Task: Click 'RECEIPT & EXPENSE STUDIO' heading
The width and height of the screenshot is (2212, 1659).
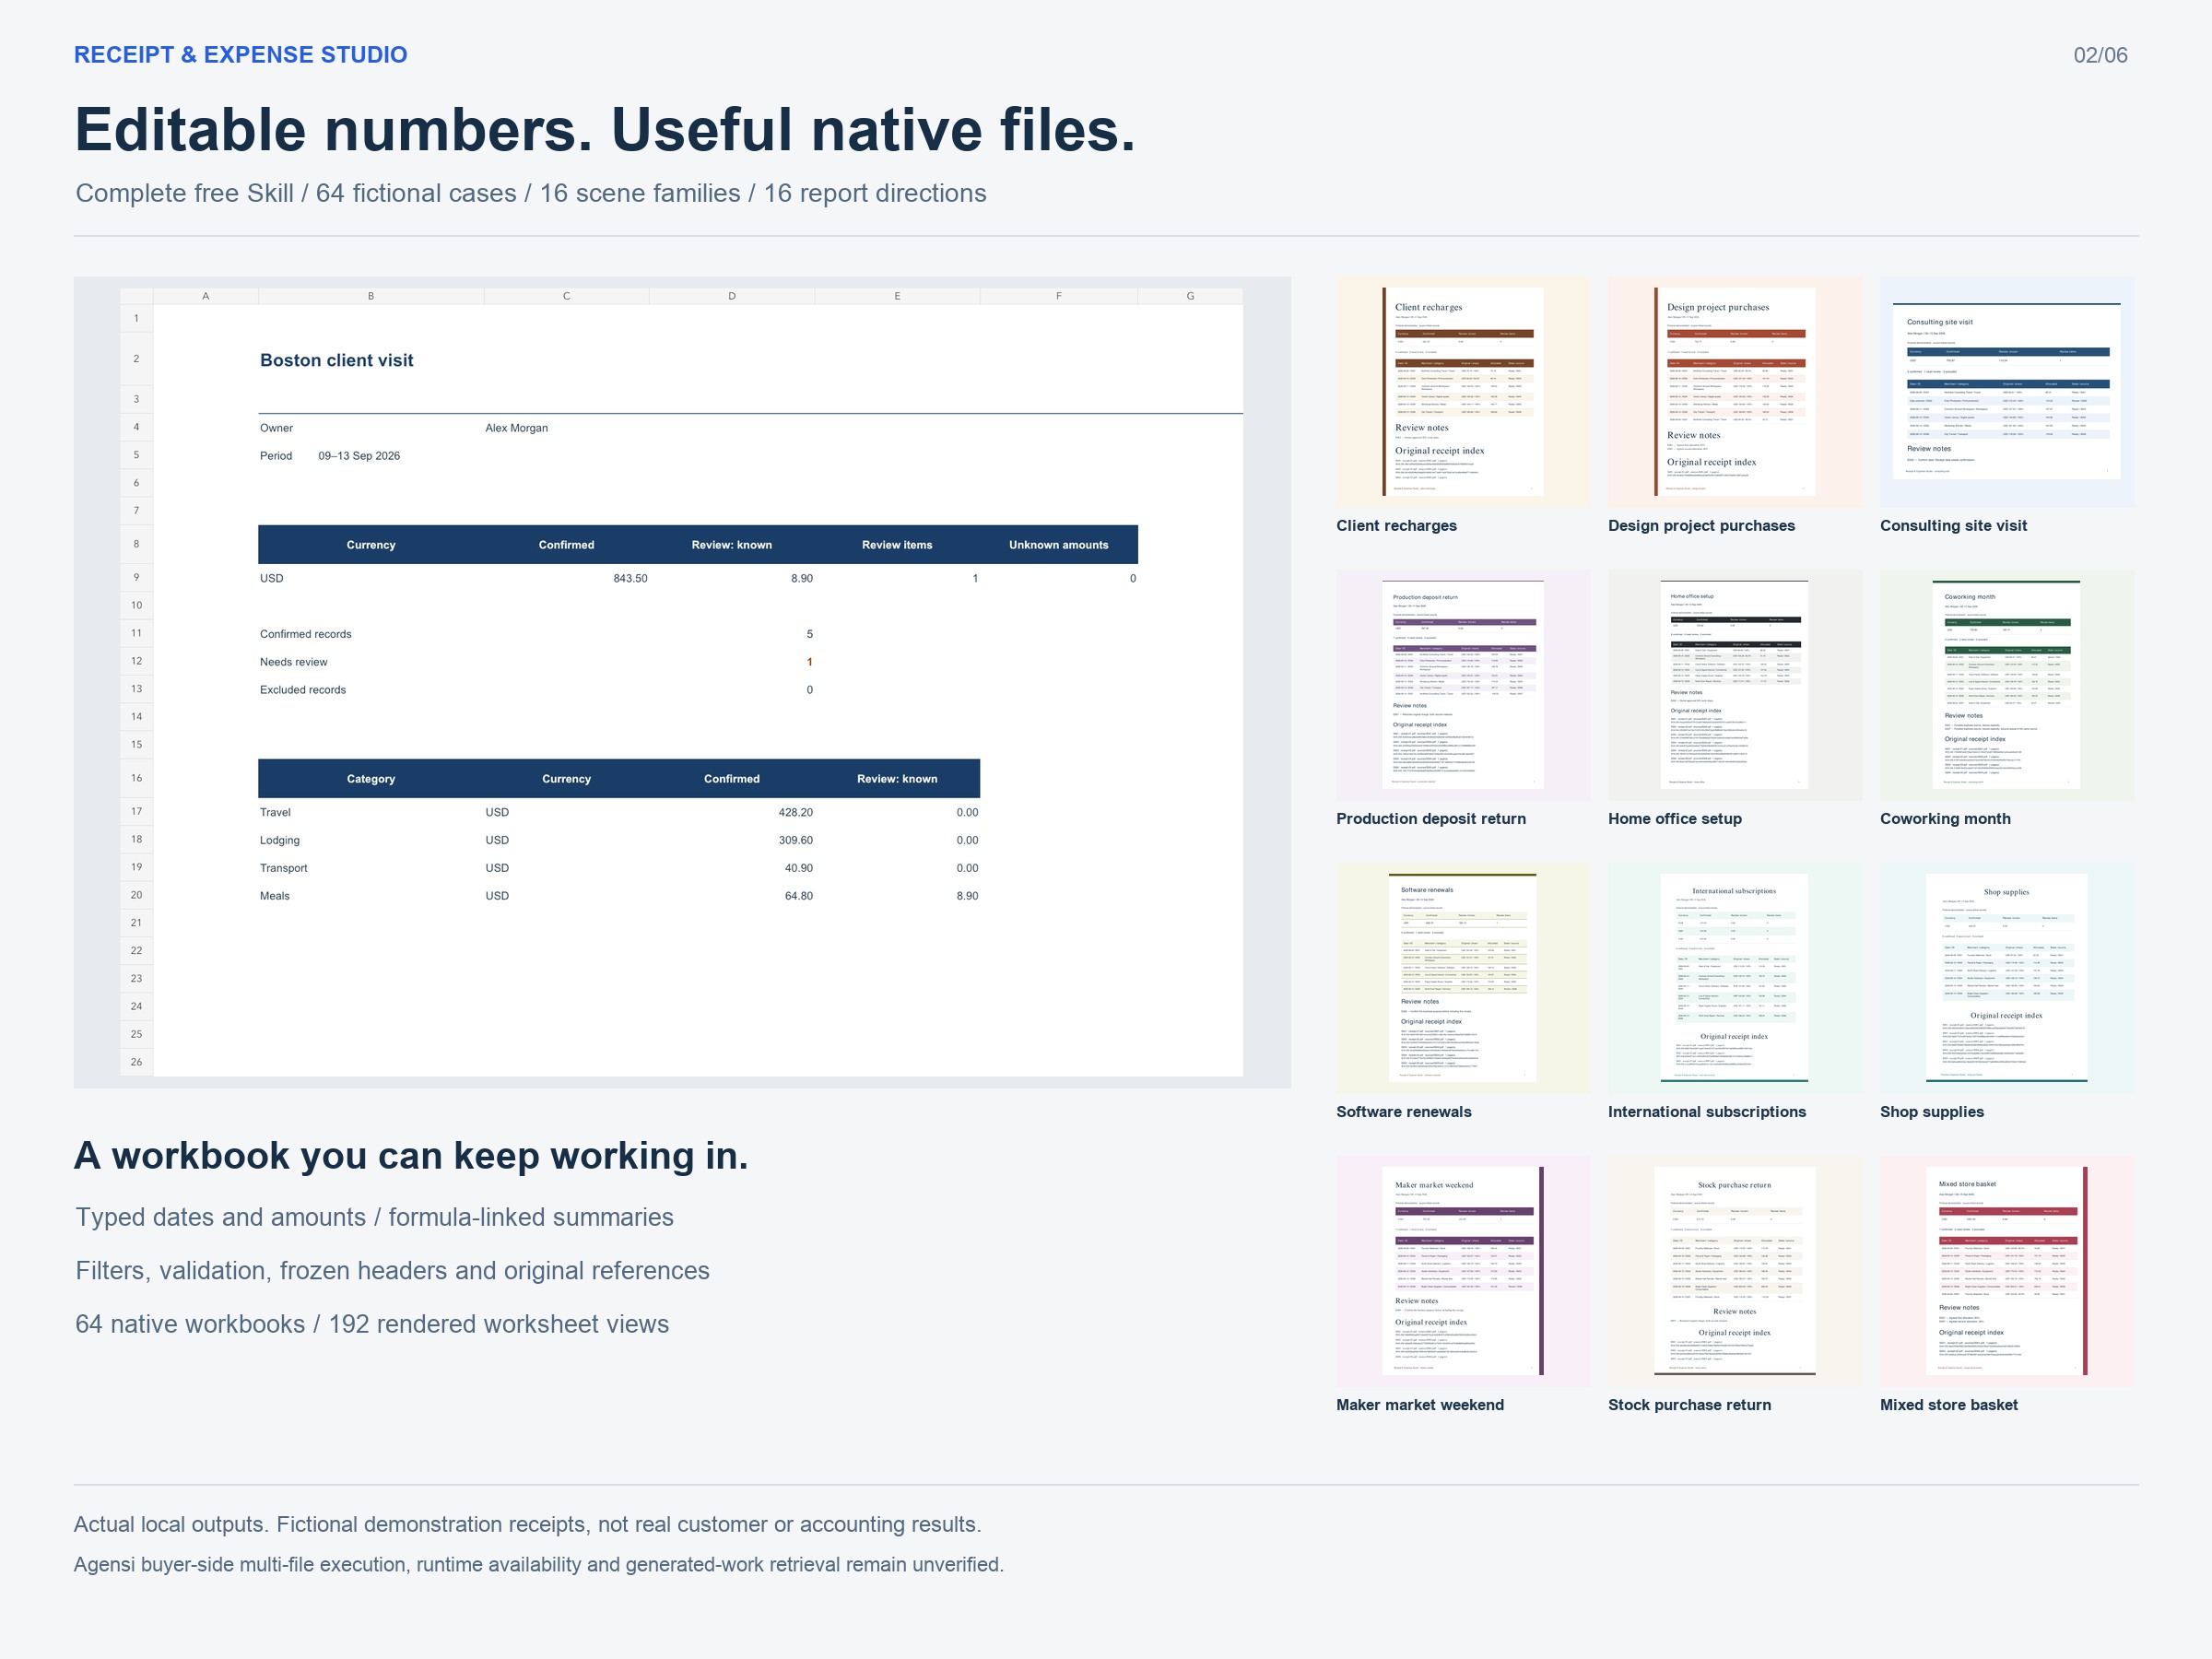Action: pyautogui.click(x=241, y=55)
